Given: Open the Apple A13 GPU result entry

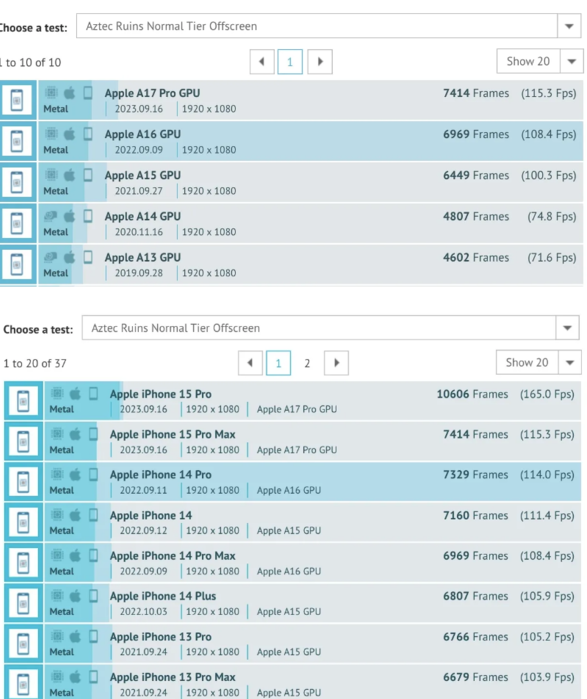Looking at the screenshot, I should [x=291, y=264].
